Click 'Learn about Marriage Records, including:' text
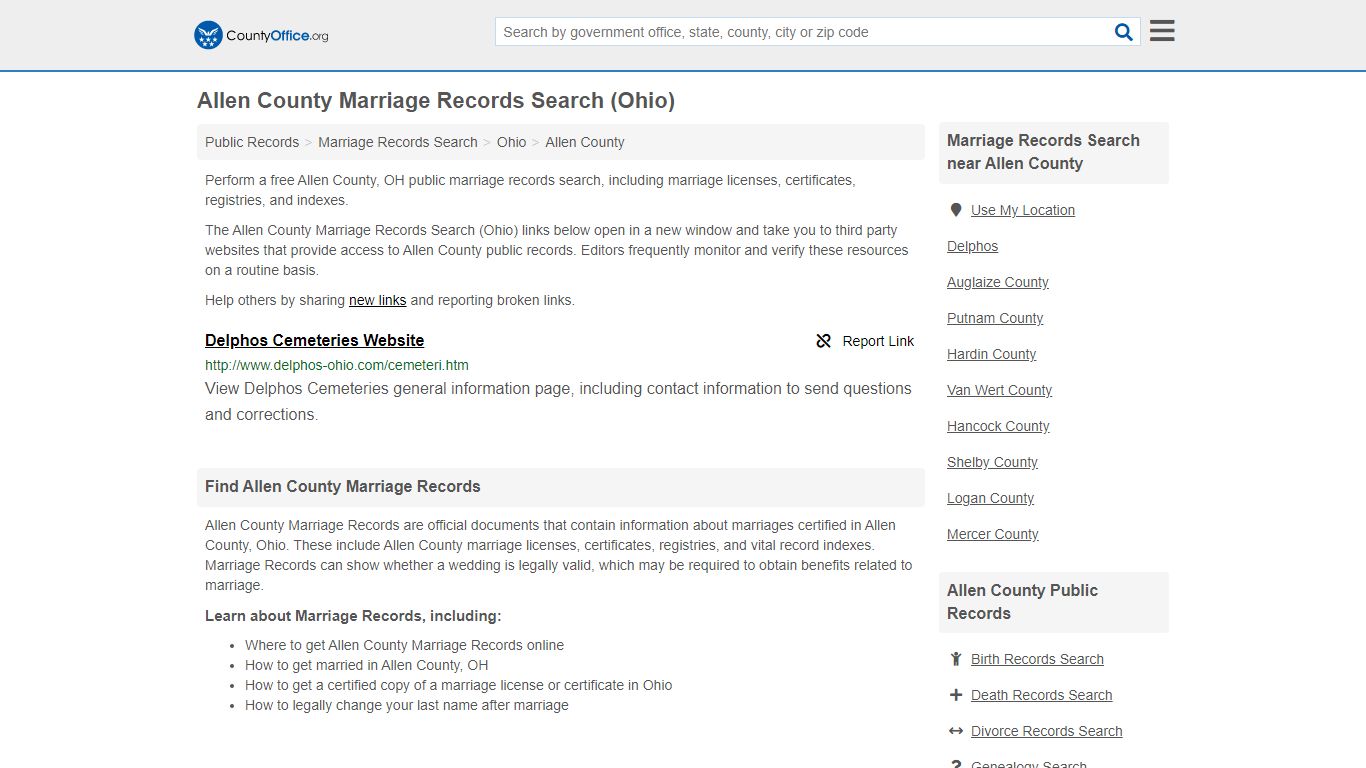This screenshot has width=1366, height=768. click(x=353, y=616)
